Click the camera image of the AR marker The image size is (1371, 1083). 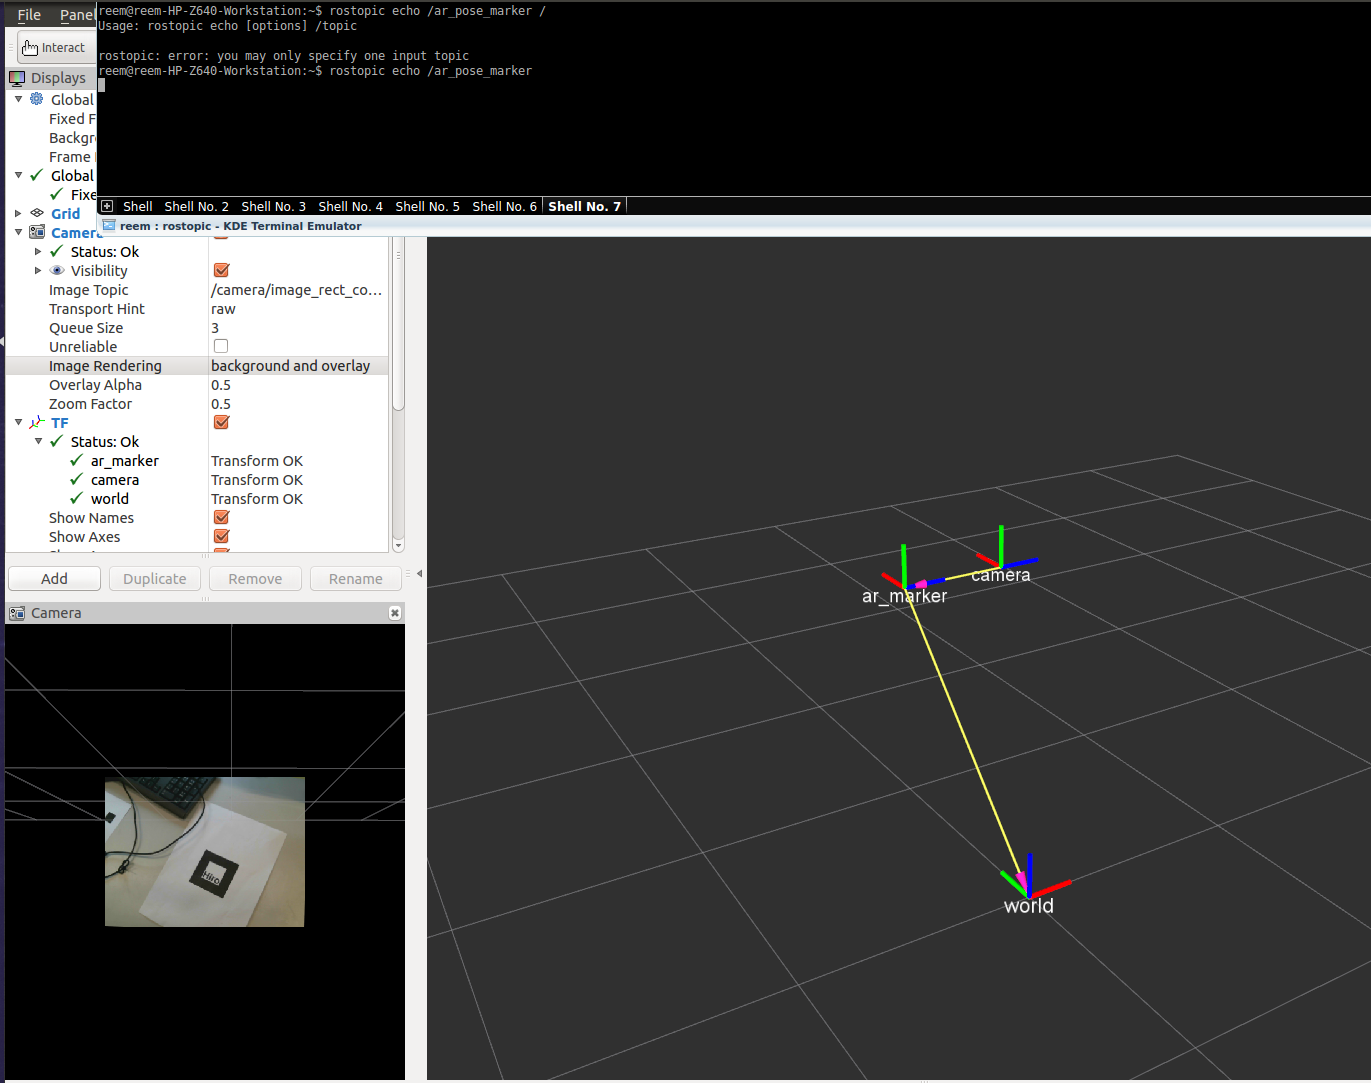tap(205, 852)
